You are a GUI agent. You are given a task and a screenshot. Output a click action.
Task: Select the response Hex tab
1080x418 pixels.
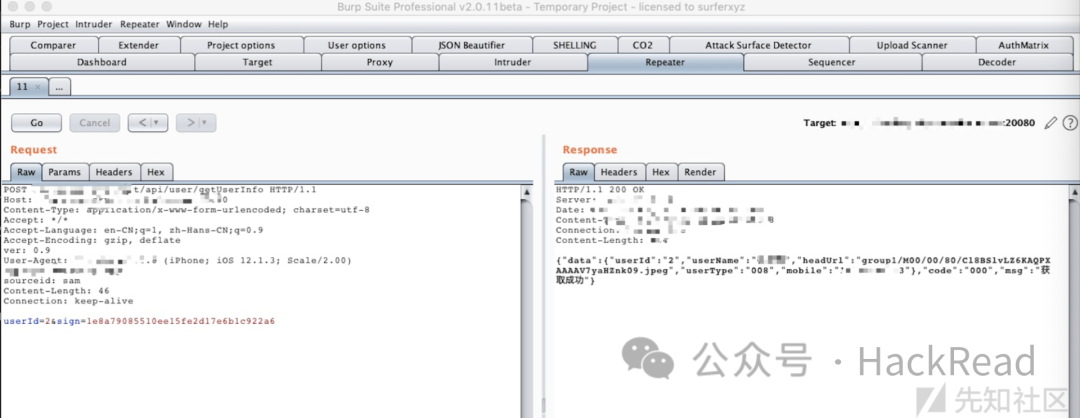pyautogui.click(x=661, y=172)
